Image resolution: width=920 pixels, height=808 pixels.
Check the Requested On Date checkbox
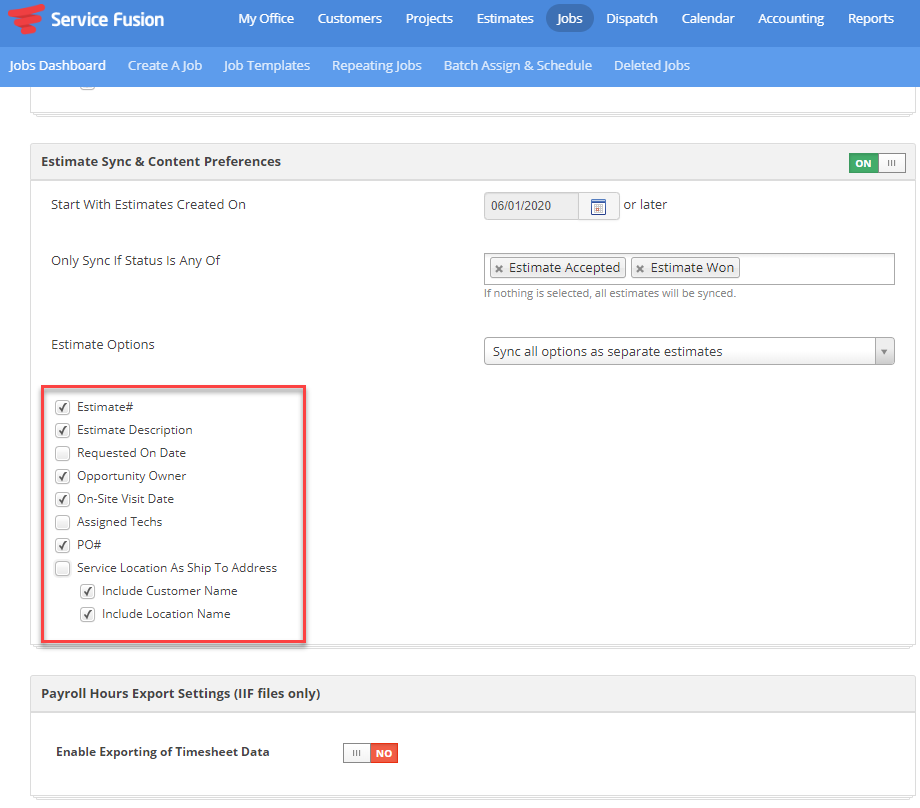coord(62,453)
